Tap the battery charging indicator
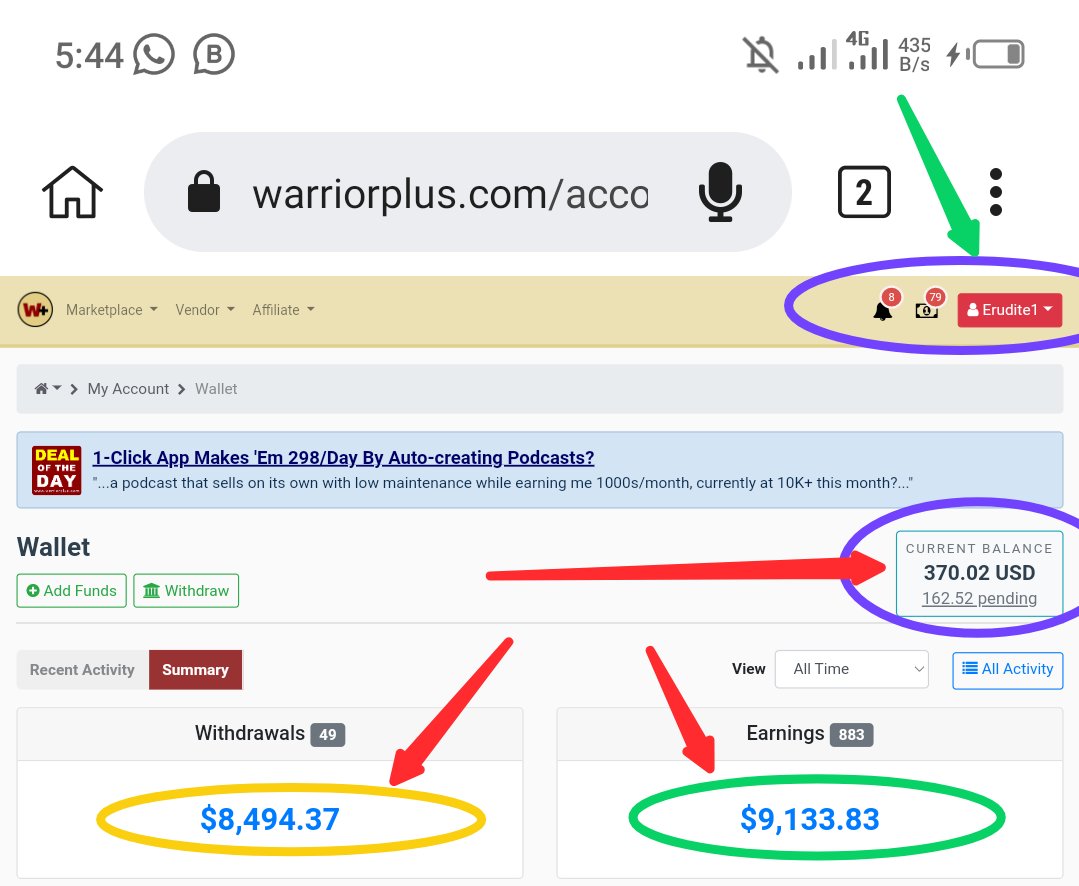This screenshot has width=1079, height=886. [x=985, y=54]
